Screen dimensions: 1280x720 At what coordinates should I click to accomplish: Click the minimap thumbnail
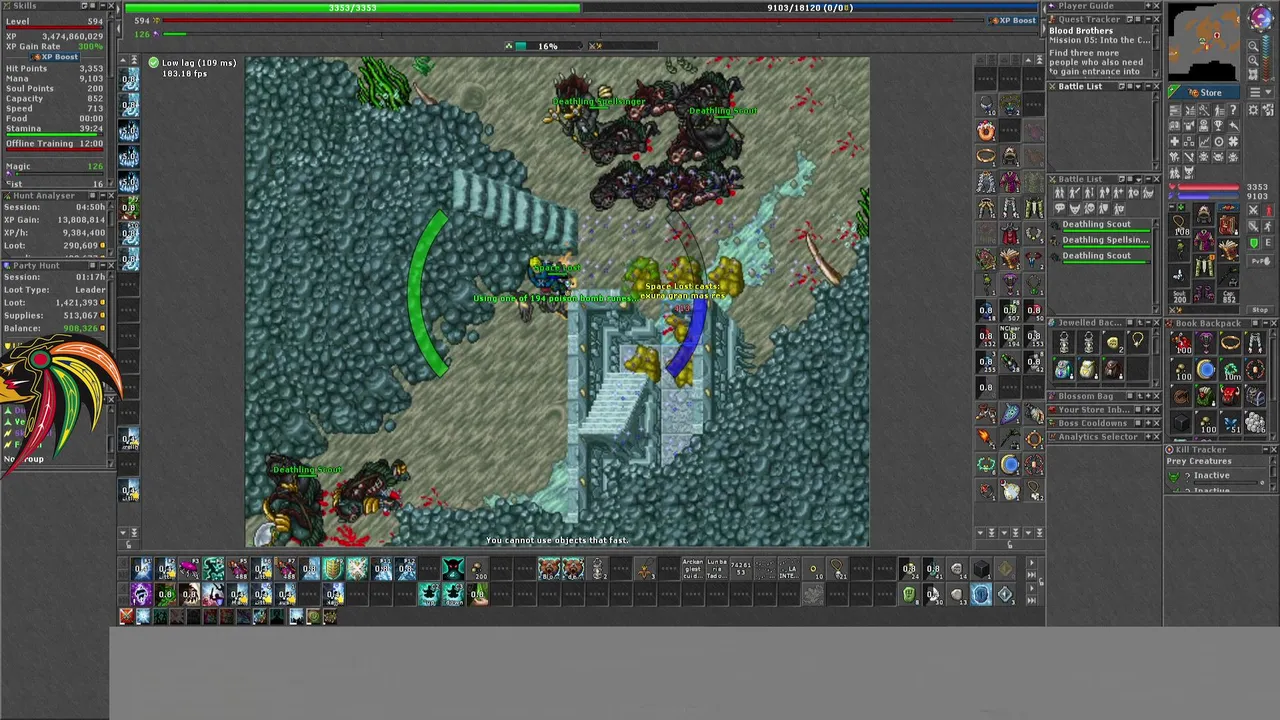(1204, 42)
